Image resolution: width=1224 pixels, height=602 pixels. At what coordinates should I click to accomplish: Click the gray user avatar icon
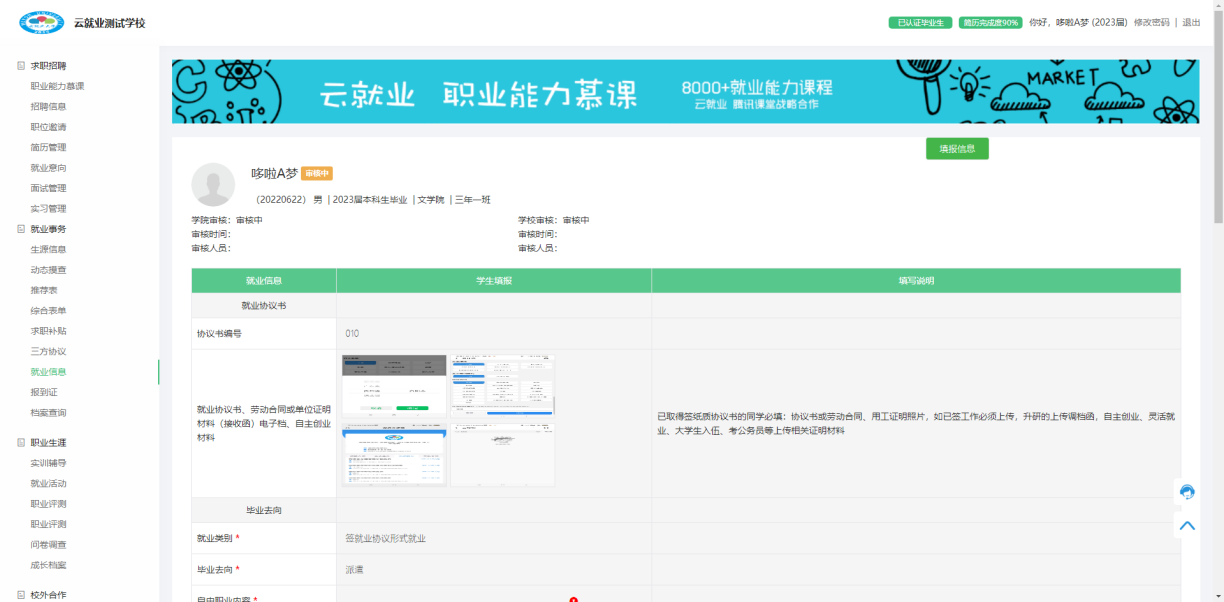[x=213, y=184]
